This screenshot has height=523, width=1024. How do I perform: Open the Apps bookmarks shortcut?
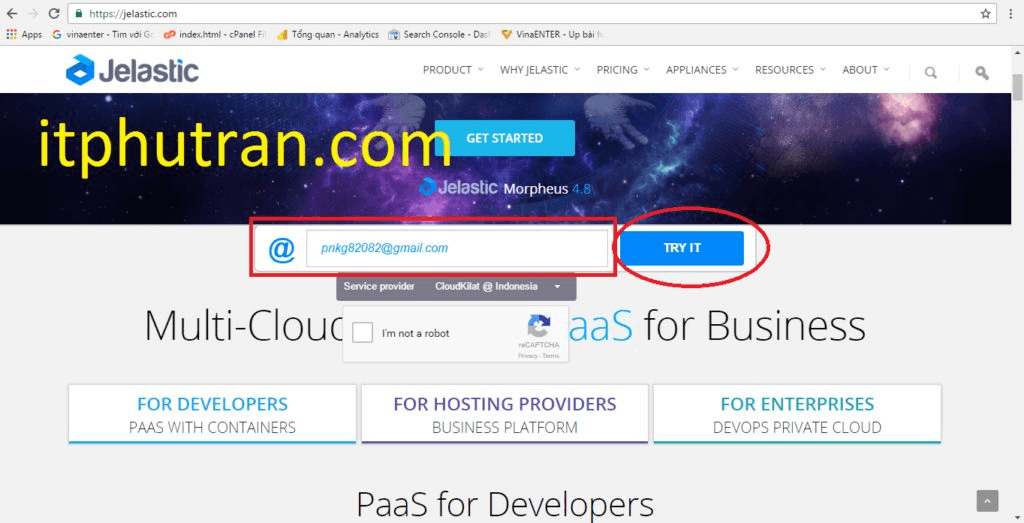point(24,35)
